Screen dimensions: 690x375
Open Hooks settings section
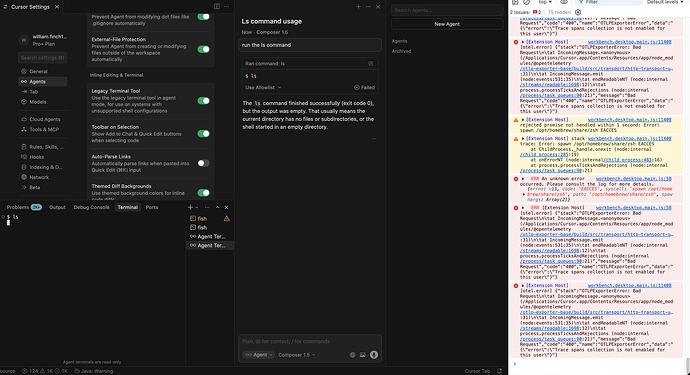[43, 157]
